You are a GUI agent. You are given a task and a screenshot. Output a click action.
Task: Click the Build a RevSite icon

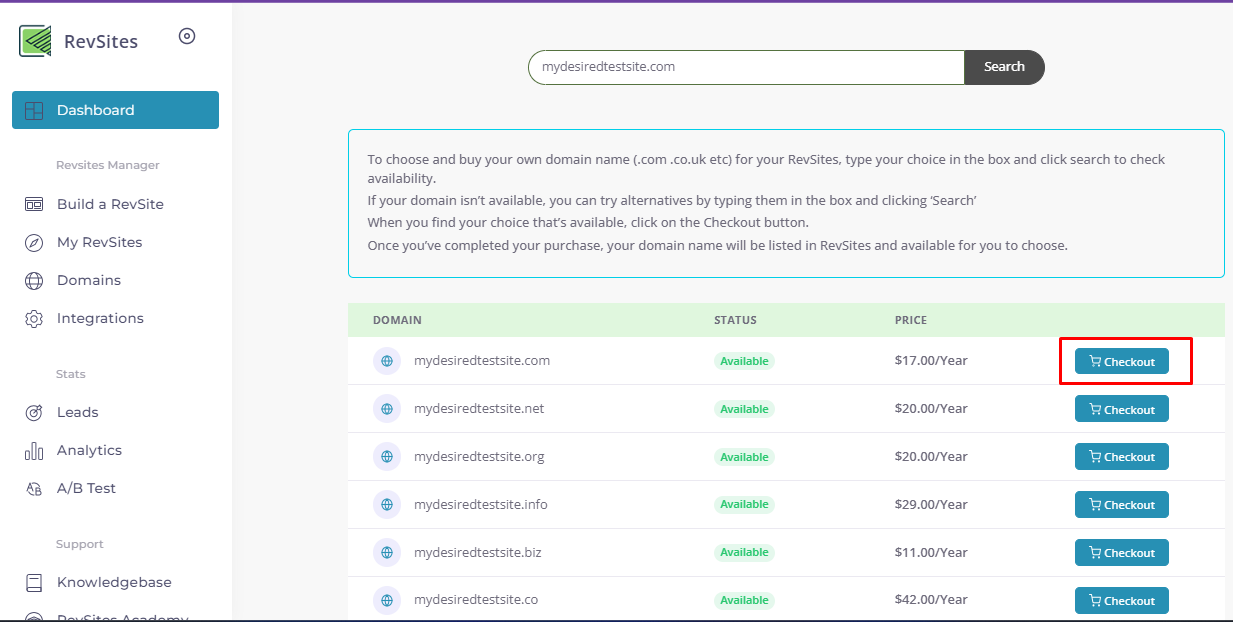[x=34, y=204]
